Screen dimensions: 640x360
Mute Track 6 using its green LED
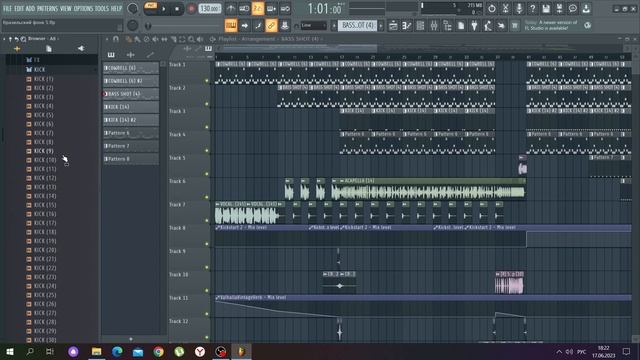coord(207,197)
